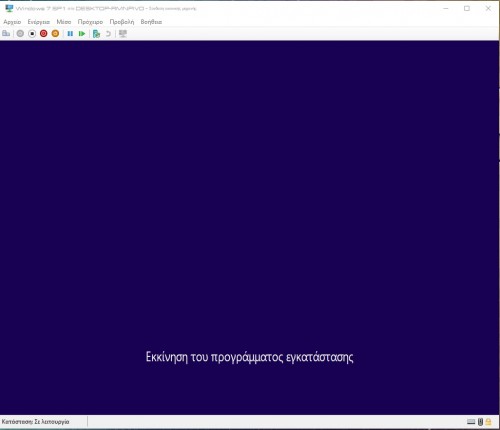
Task: Pause the virtual machine
Action: point(70,34)
